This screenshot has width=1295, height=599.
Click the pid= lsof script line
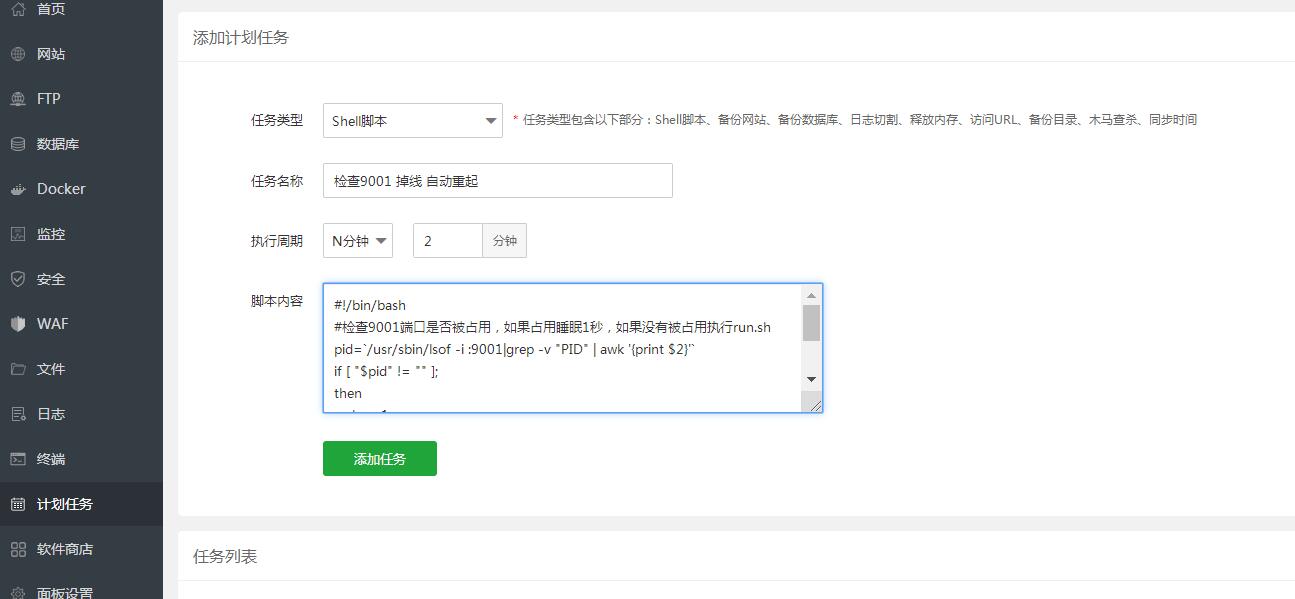pyautogui.click(x=516, y=349)
